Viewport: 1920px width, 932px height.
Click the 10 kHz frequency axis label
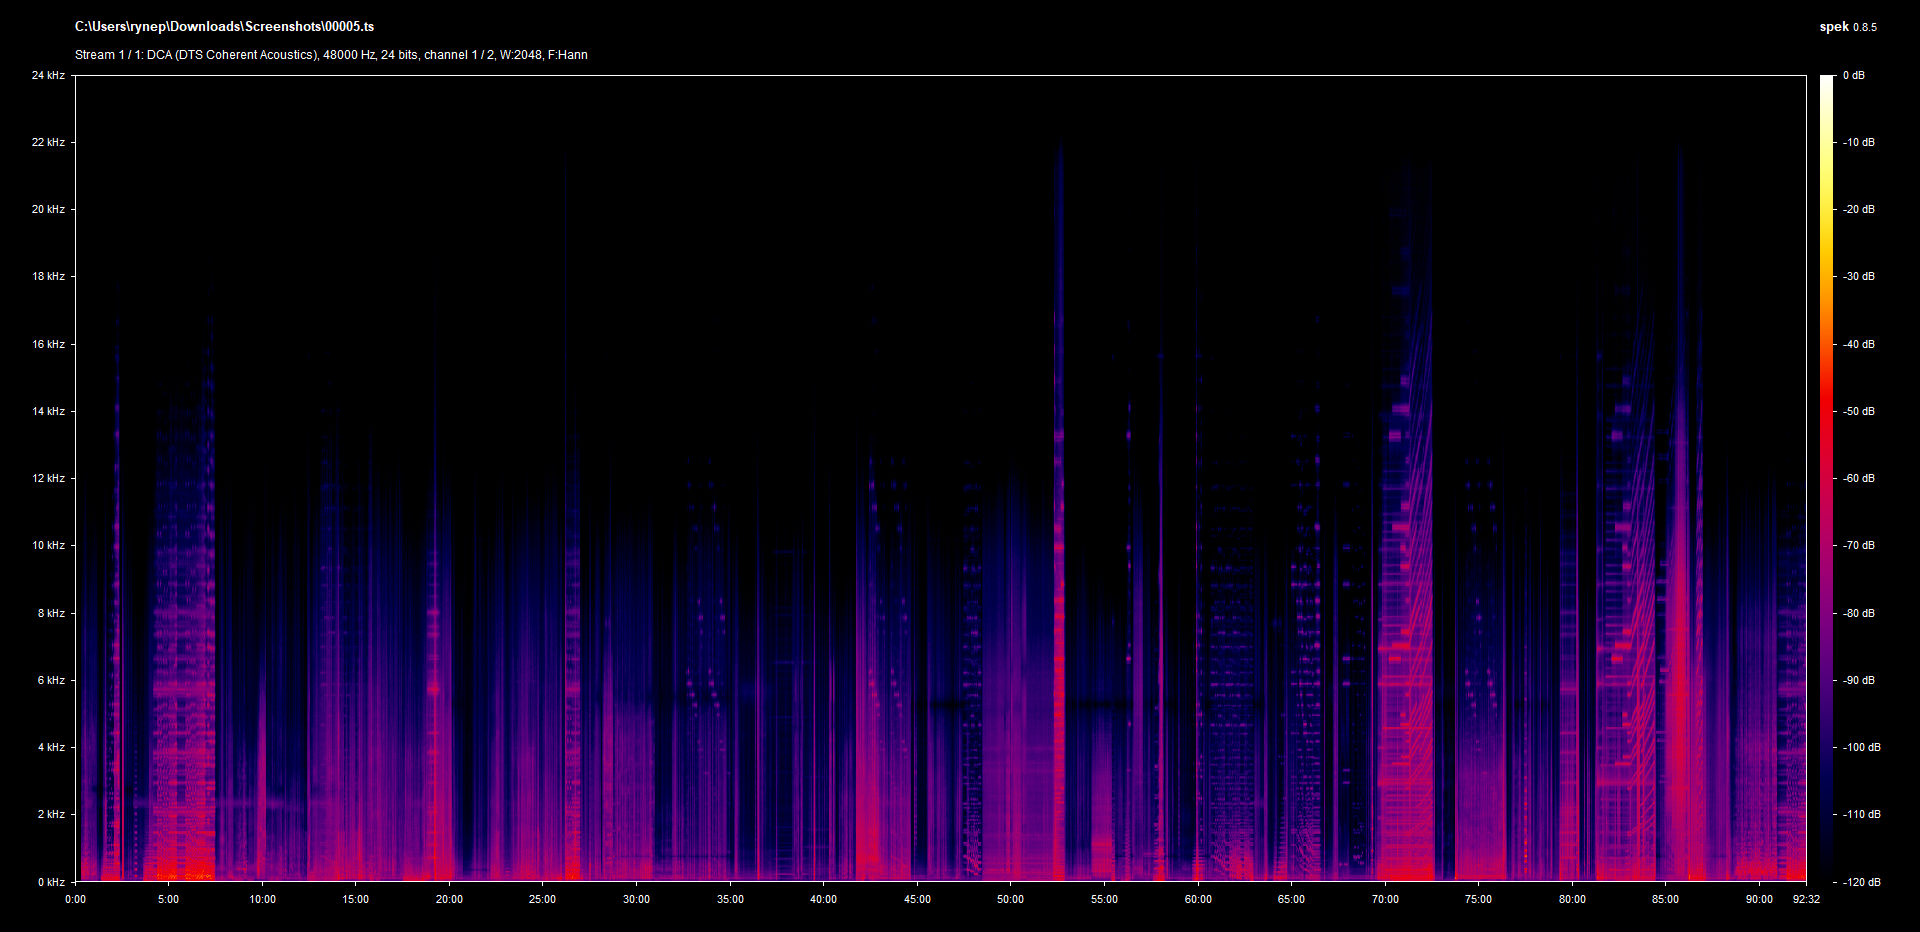pos(48,545)
